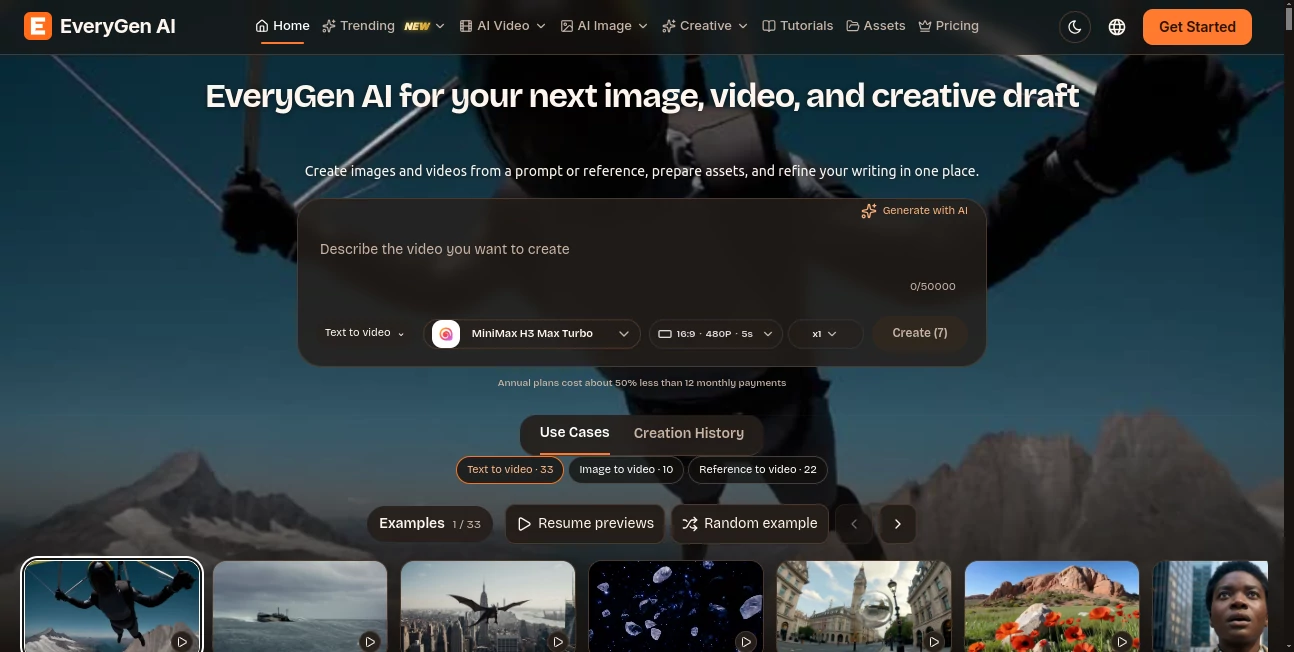Click Get Started button
Viewport: 1294px width, 652px height.
[x=1197, y=27]
